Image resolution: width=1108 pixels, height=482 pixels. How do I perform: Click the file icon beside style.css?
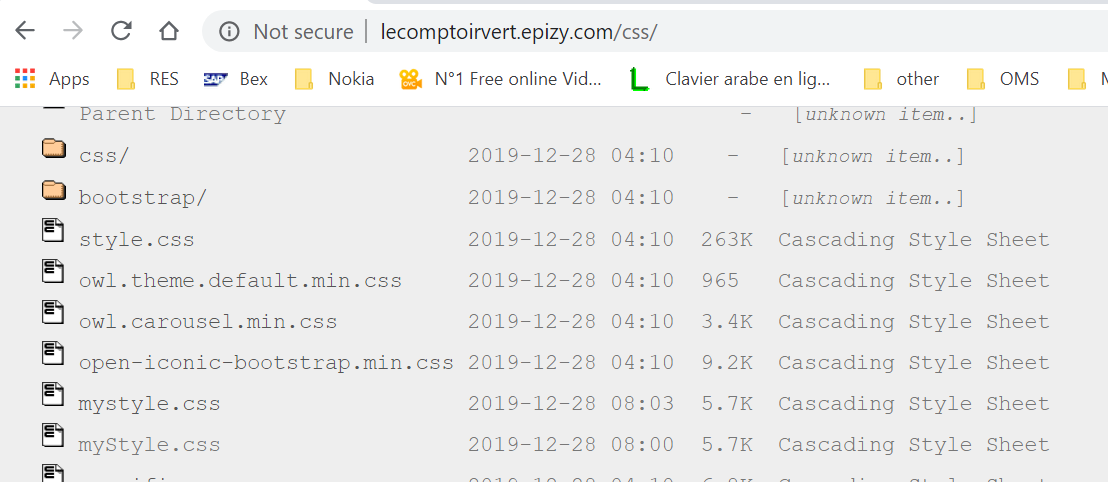pos(53,230)
